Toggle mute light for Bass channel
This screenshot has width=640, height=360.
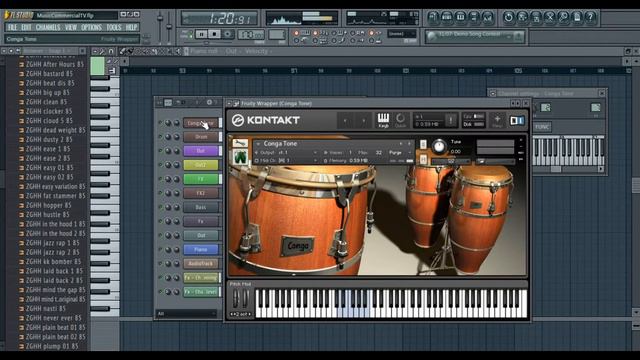160,207
